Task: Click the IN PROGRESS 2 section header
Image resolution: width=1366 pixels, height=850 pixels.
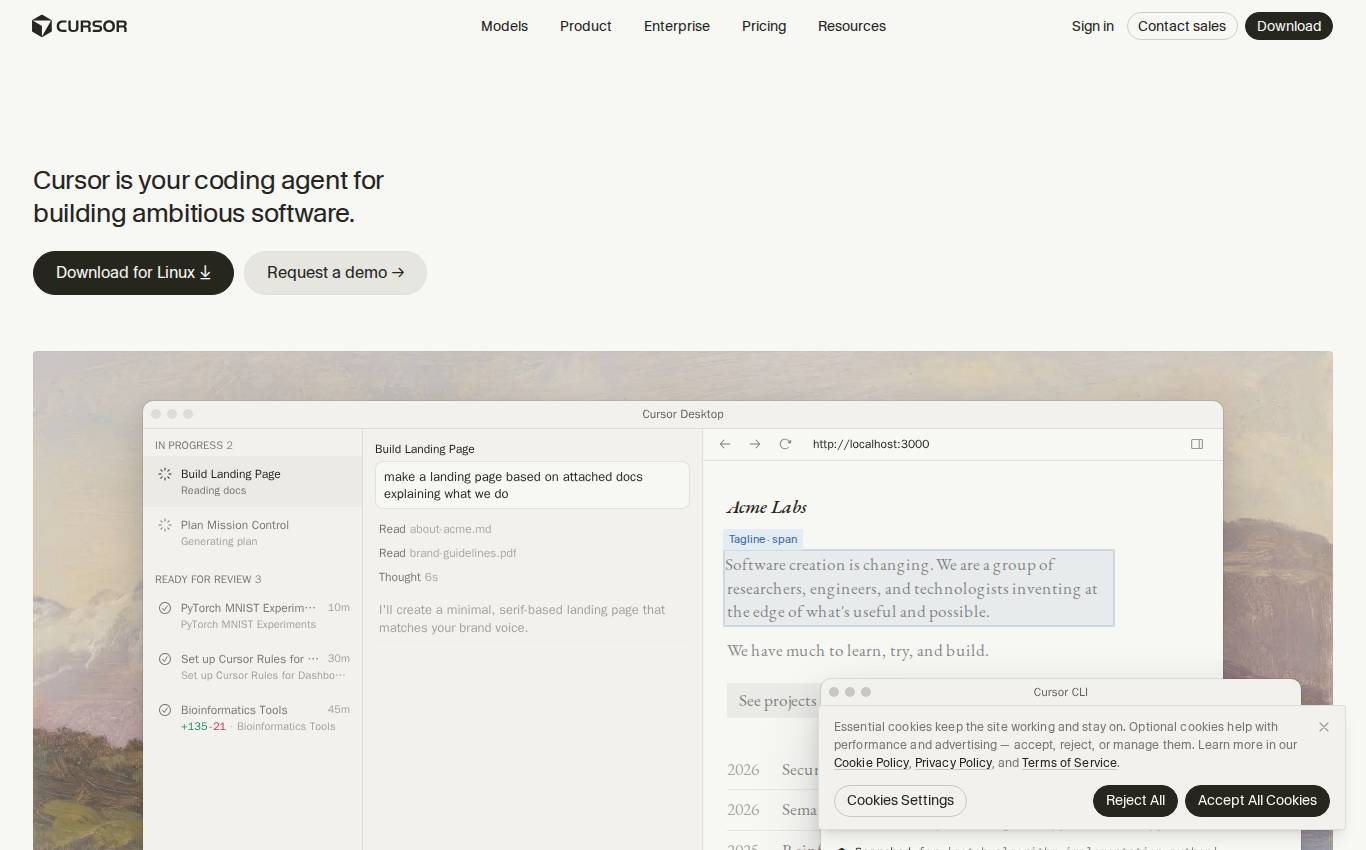Action: click(x=194, y=445)
